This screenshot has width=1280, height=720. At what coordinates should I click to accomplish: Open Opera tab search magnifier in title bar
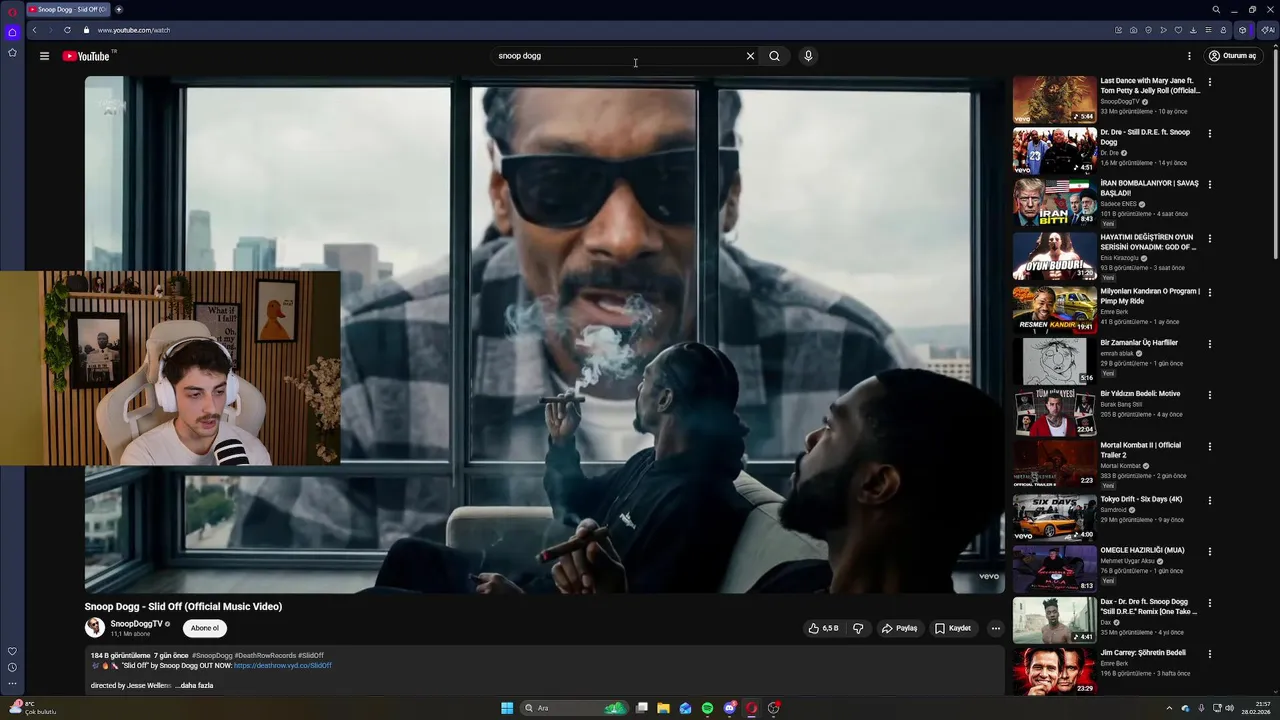coord(1216,9)
